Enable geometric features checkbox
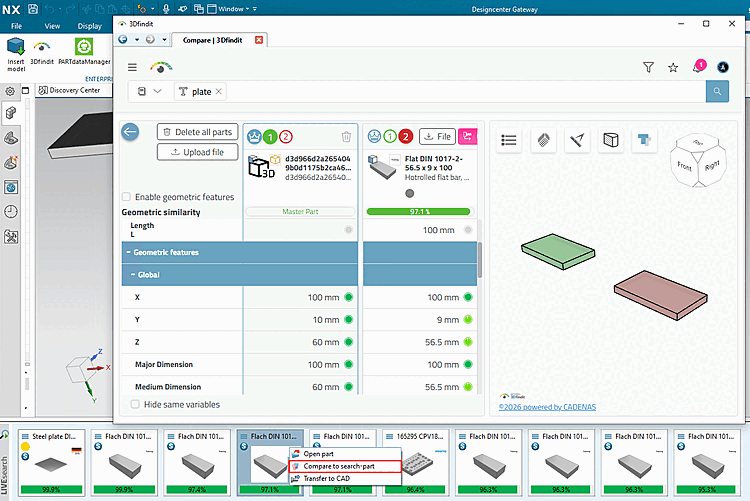 (x=126, y=197)
